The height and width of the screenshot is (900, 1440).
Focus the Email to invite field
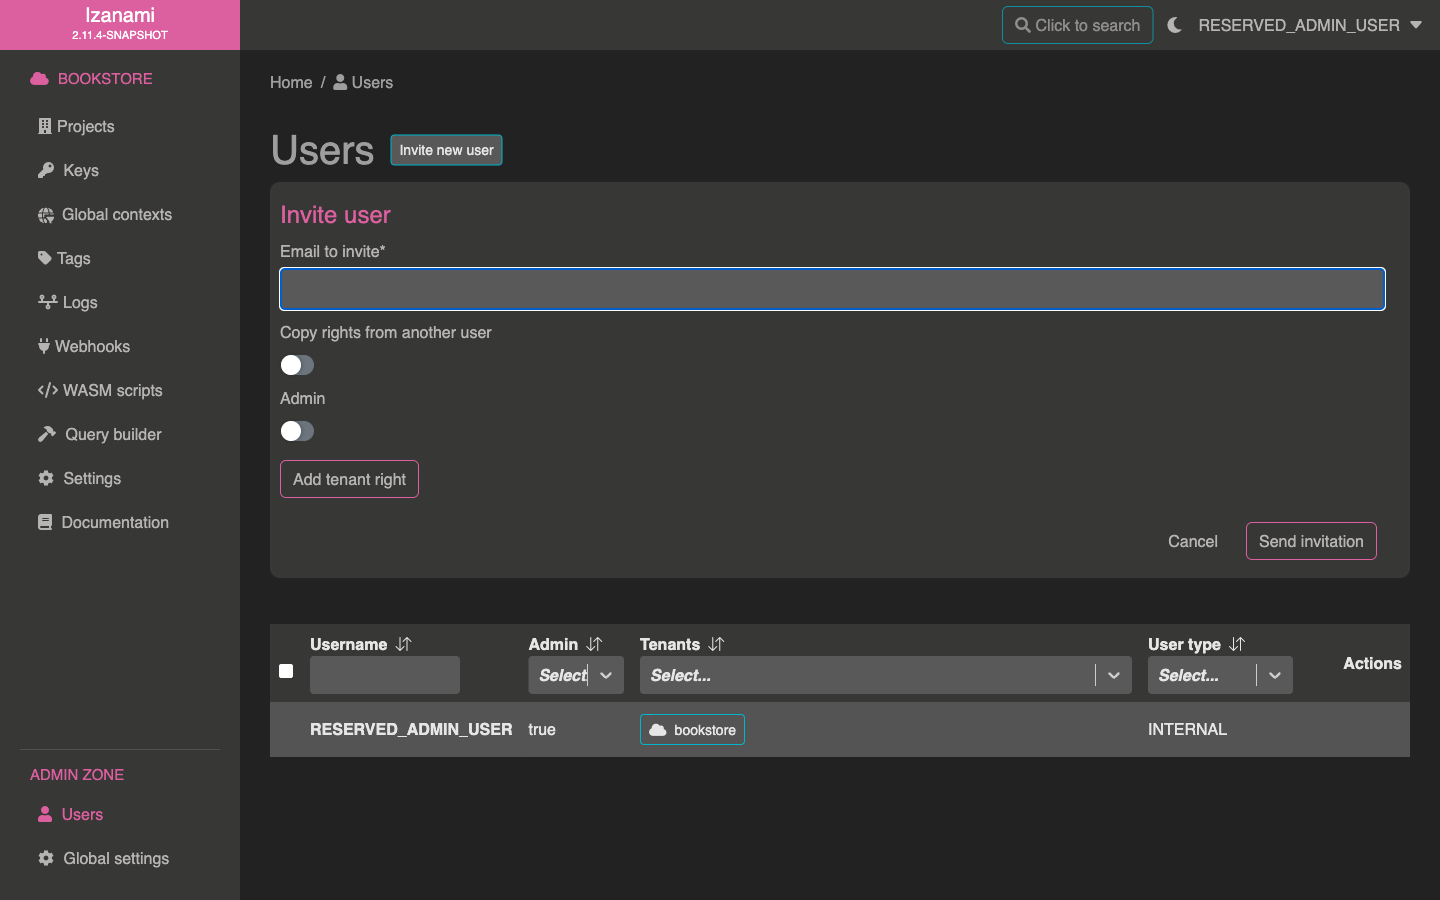(832, 289)
